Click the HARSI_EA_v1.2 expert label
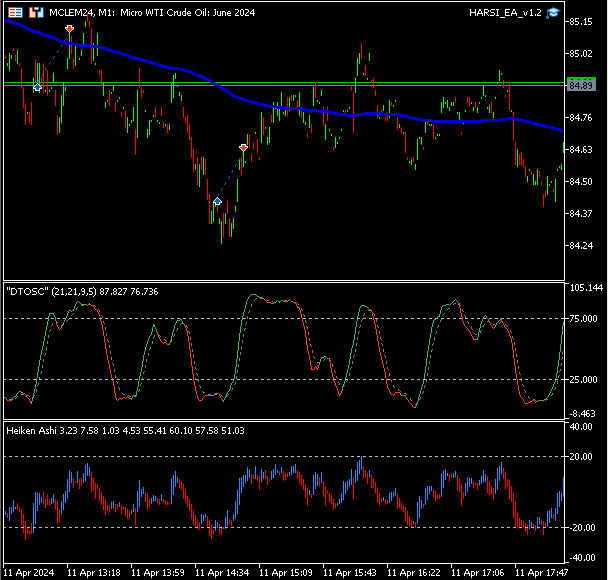Screen dimensions: 608x580 tap(505, 13)
